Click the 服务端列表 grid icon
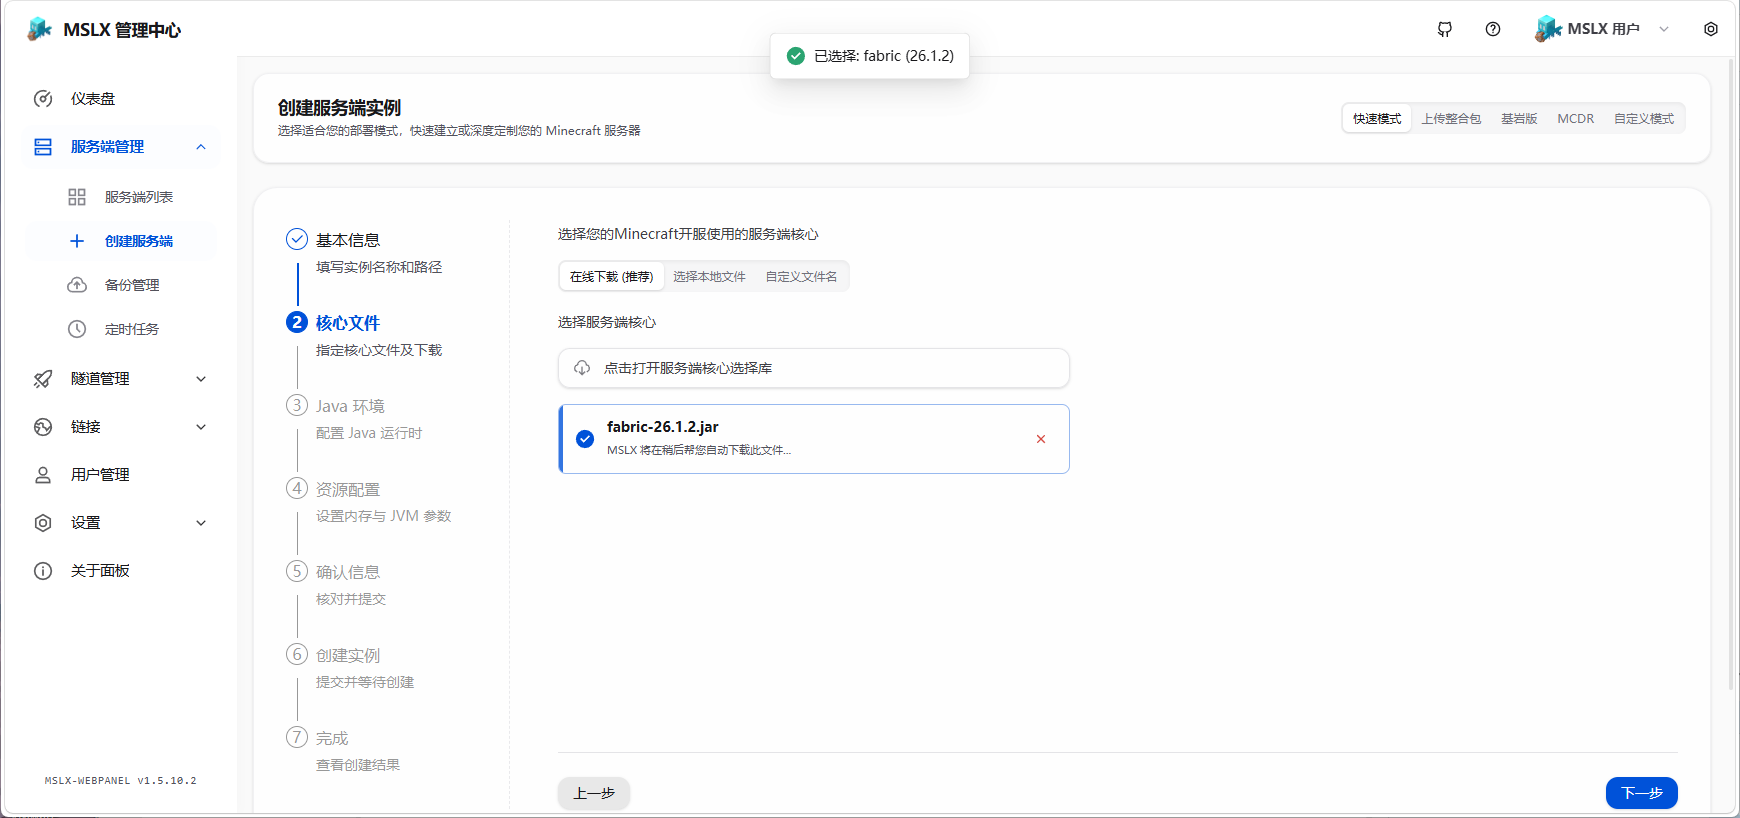1740x818 pixels. point(77,197)
